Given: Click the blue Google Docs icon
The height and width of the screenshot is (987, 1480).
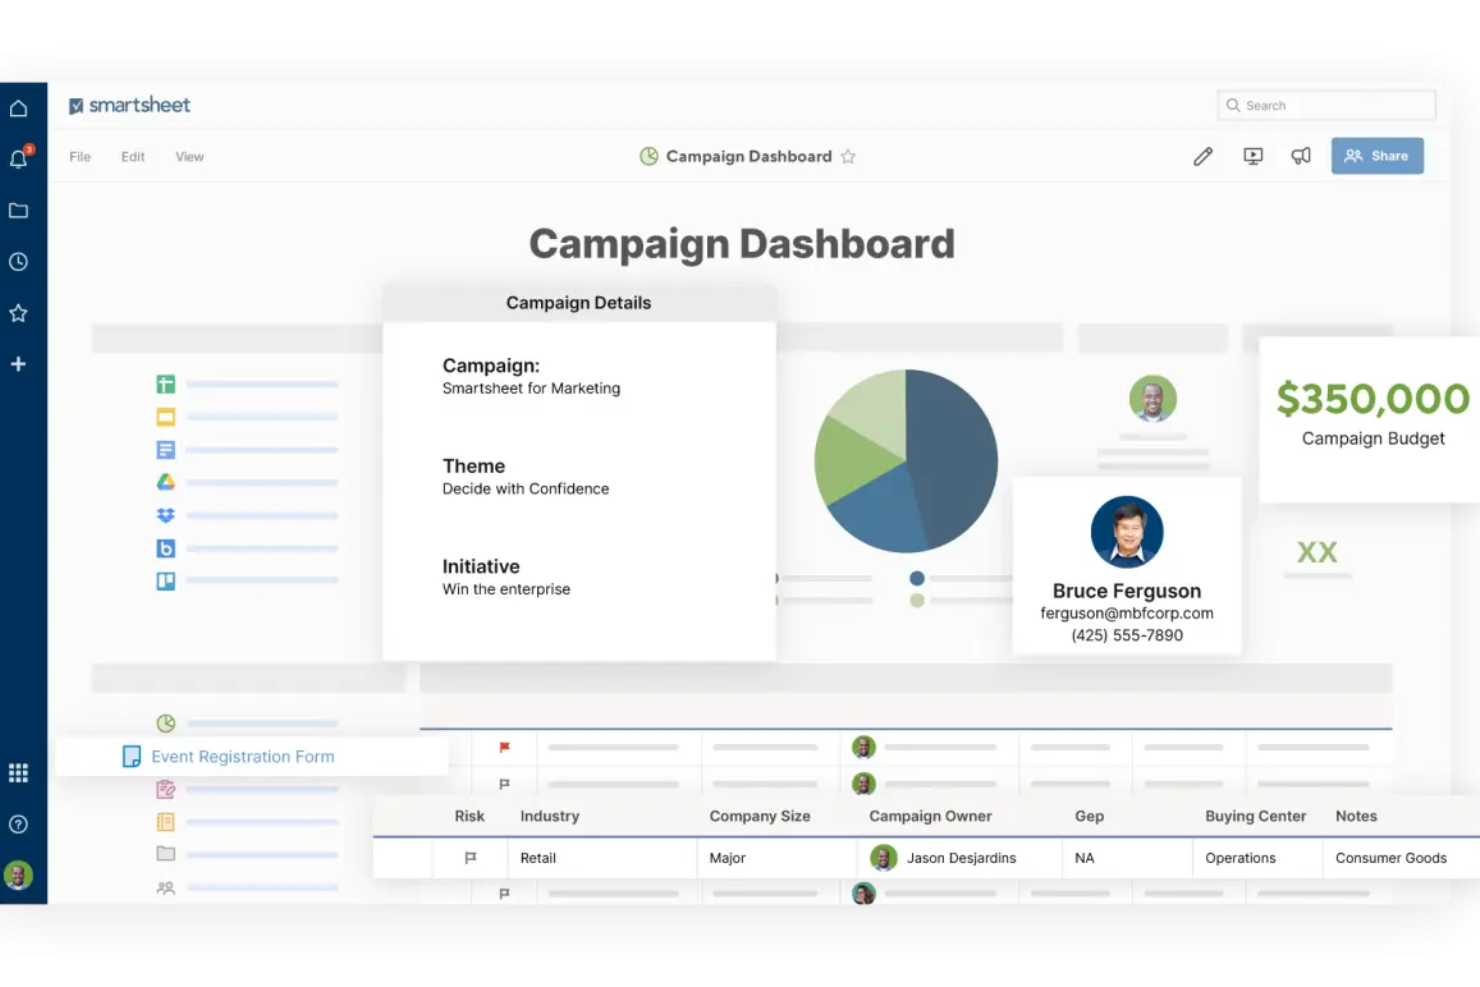Looking at the screenshot, I should [166, 450].
